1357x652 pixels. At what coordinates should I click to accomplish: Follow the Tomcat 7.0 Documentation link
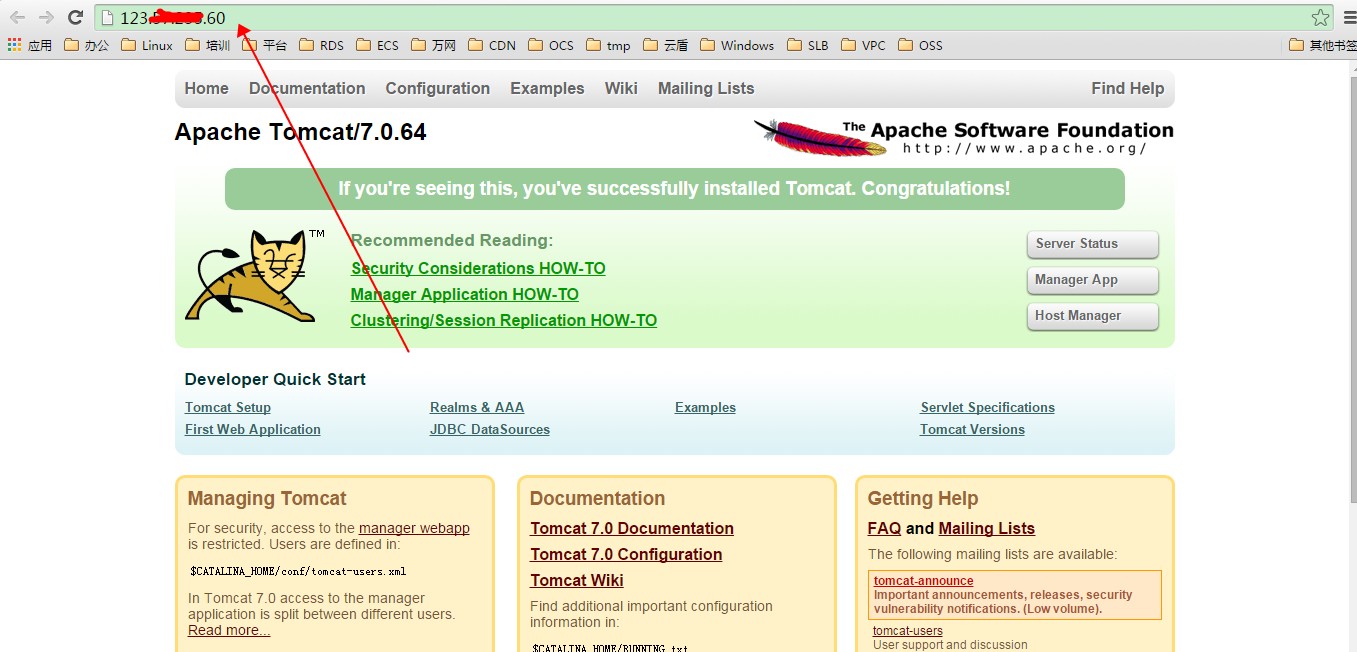coord(631,528)
